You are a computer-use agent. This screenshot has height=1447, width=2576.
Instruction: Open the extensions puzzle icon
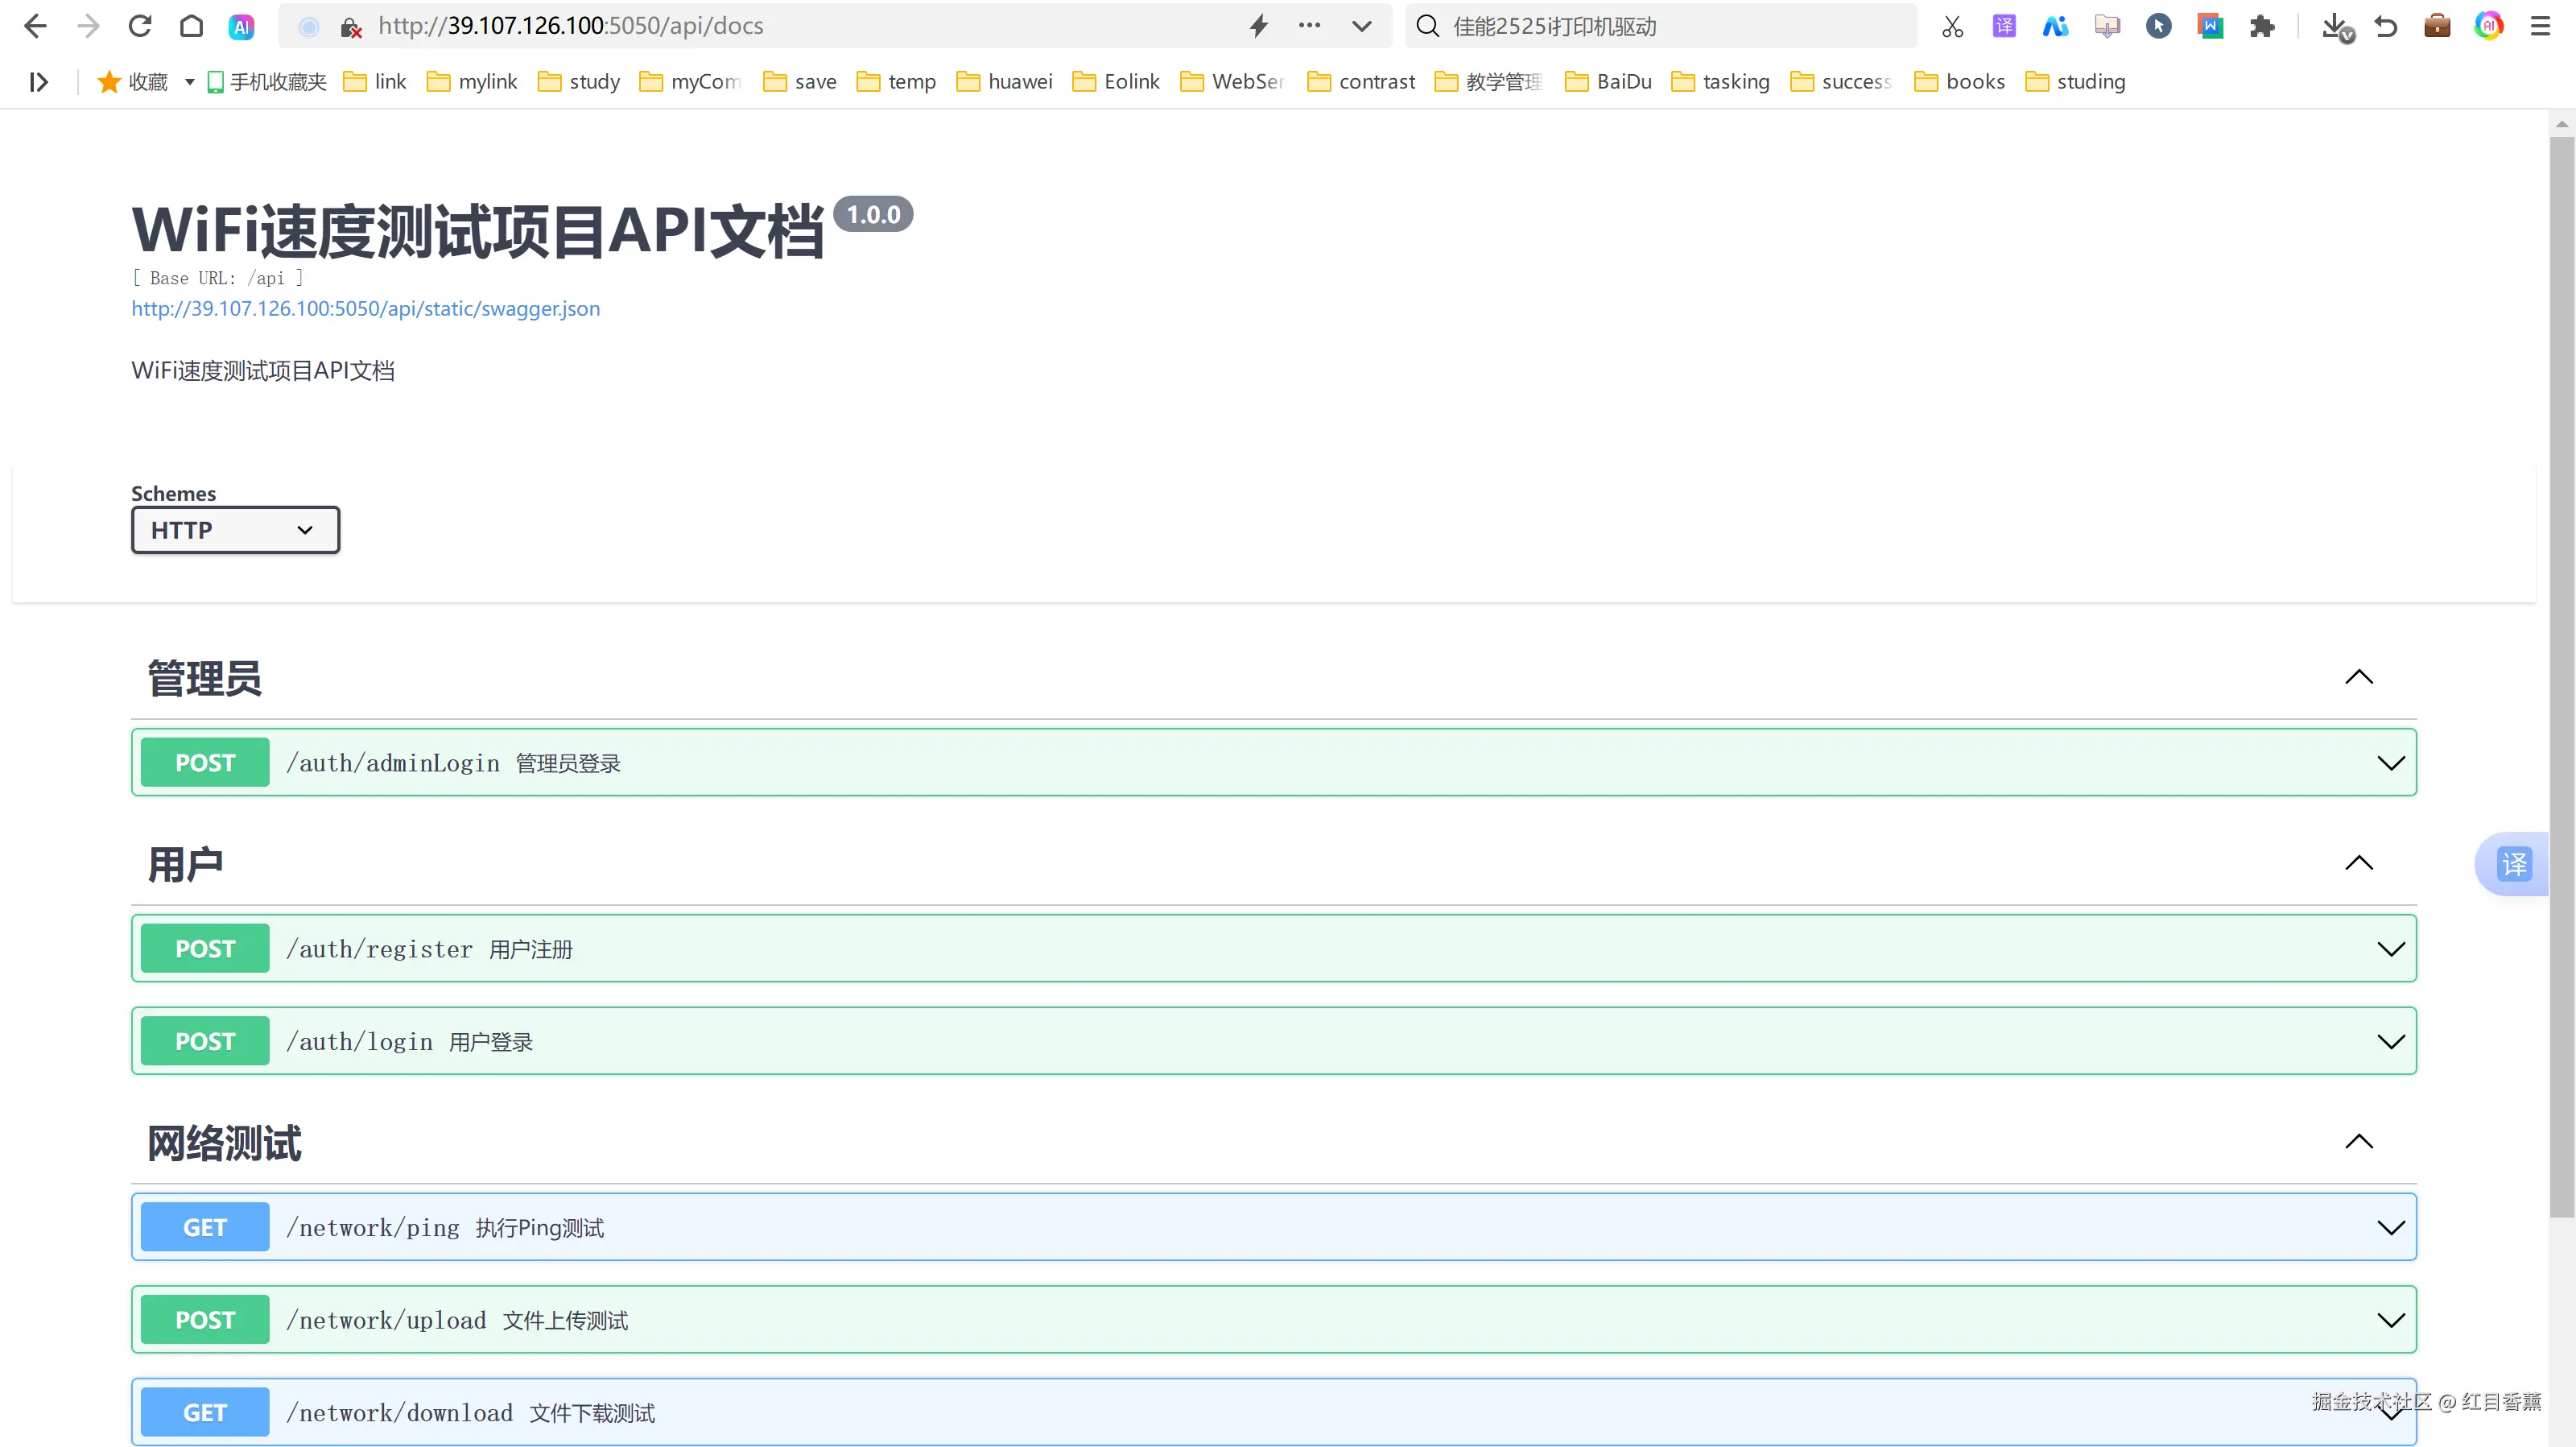(2262, 27)
